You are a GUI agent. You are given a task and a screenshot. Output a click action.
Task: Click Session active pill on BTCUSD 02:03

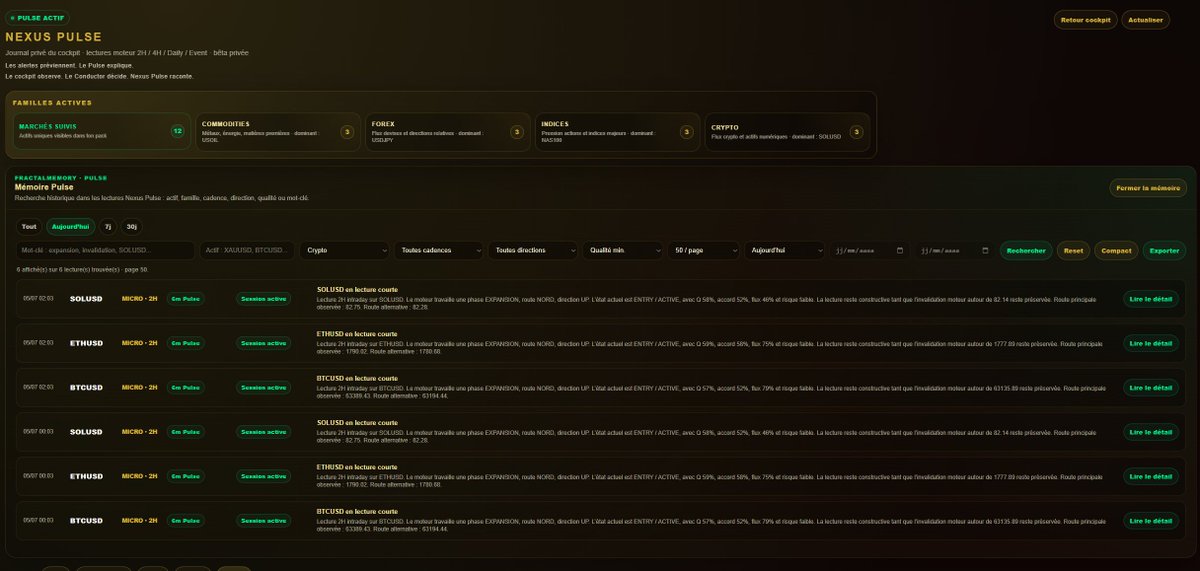pos(264,387)
